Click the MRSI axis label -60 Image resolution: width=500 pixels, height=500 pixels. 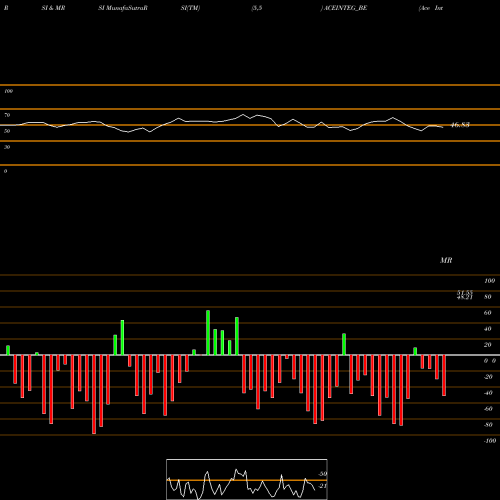point(488,409)
